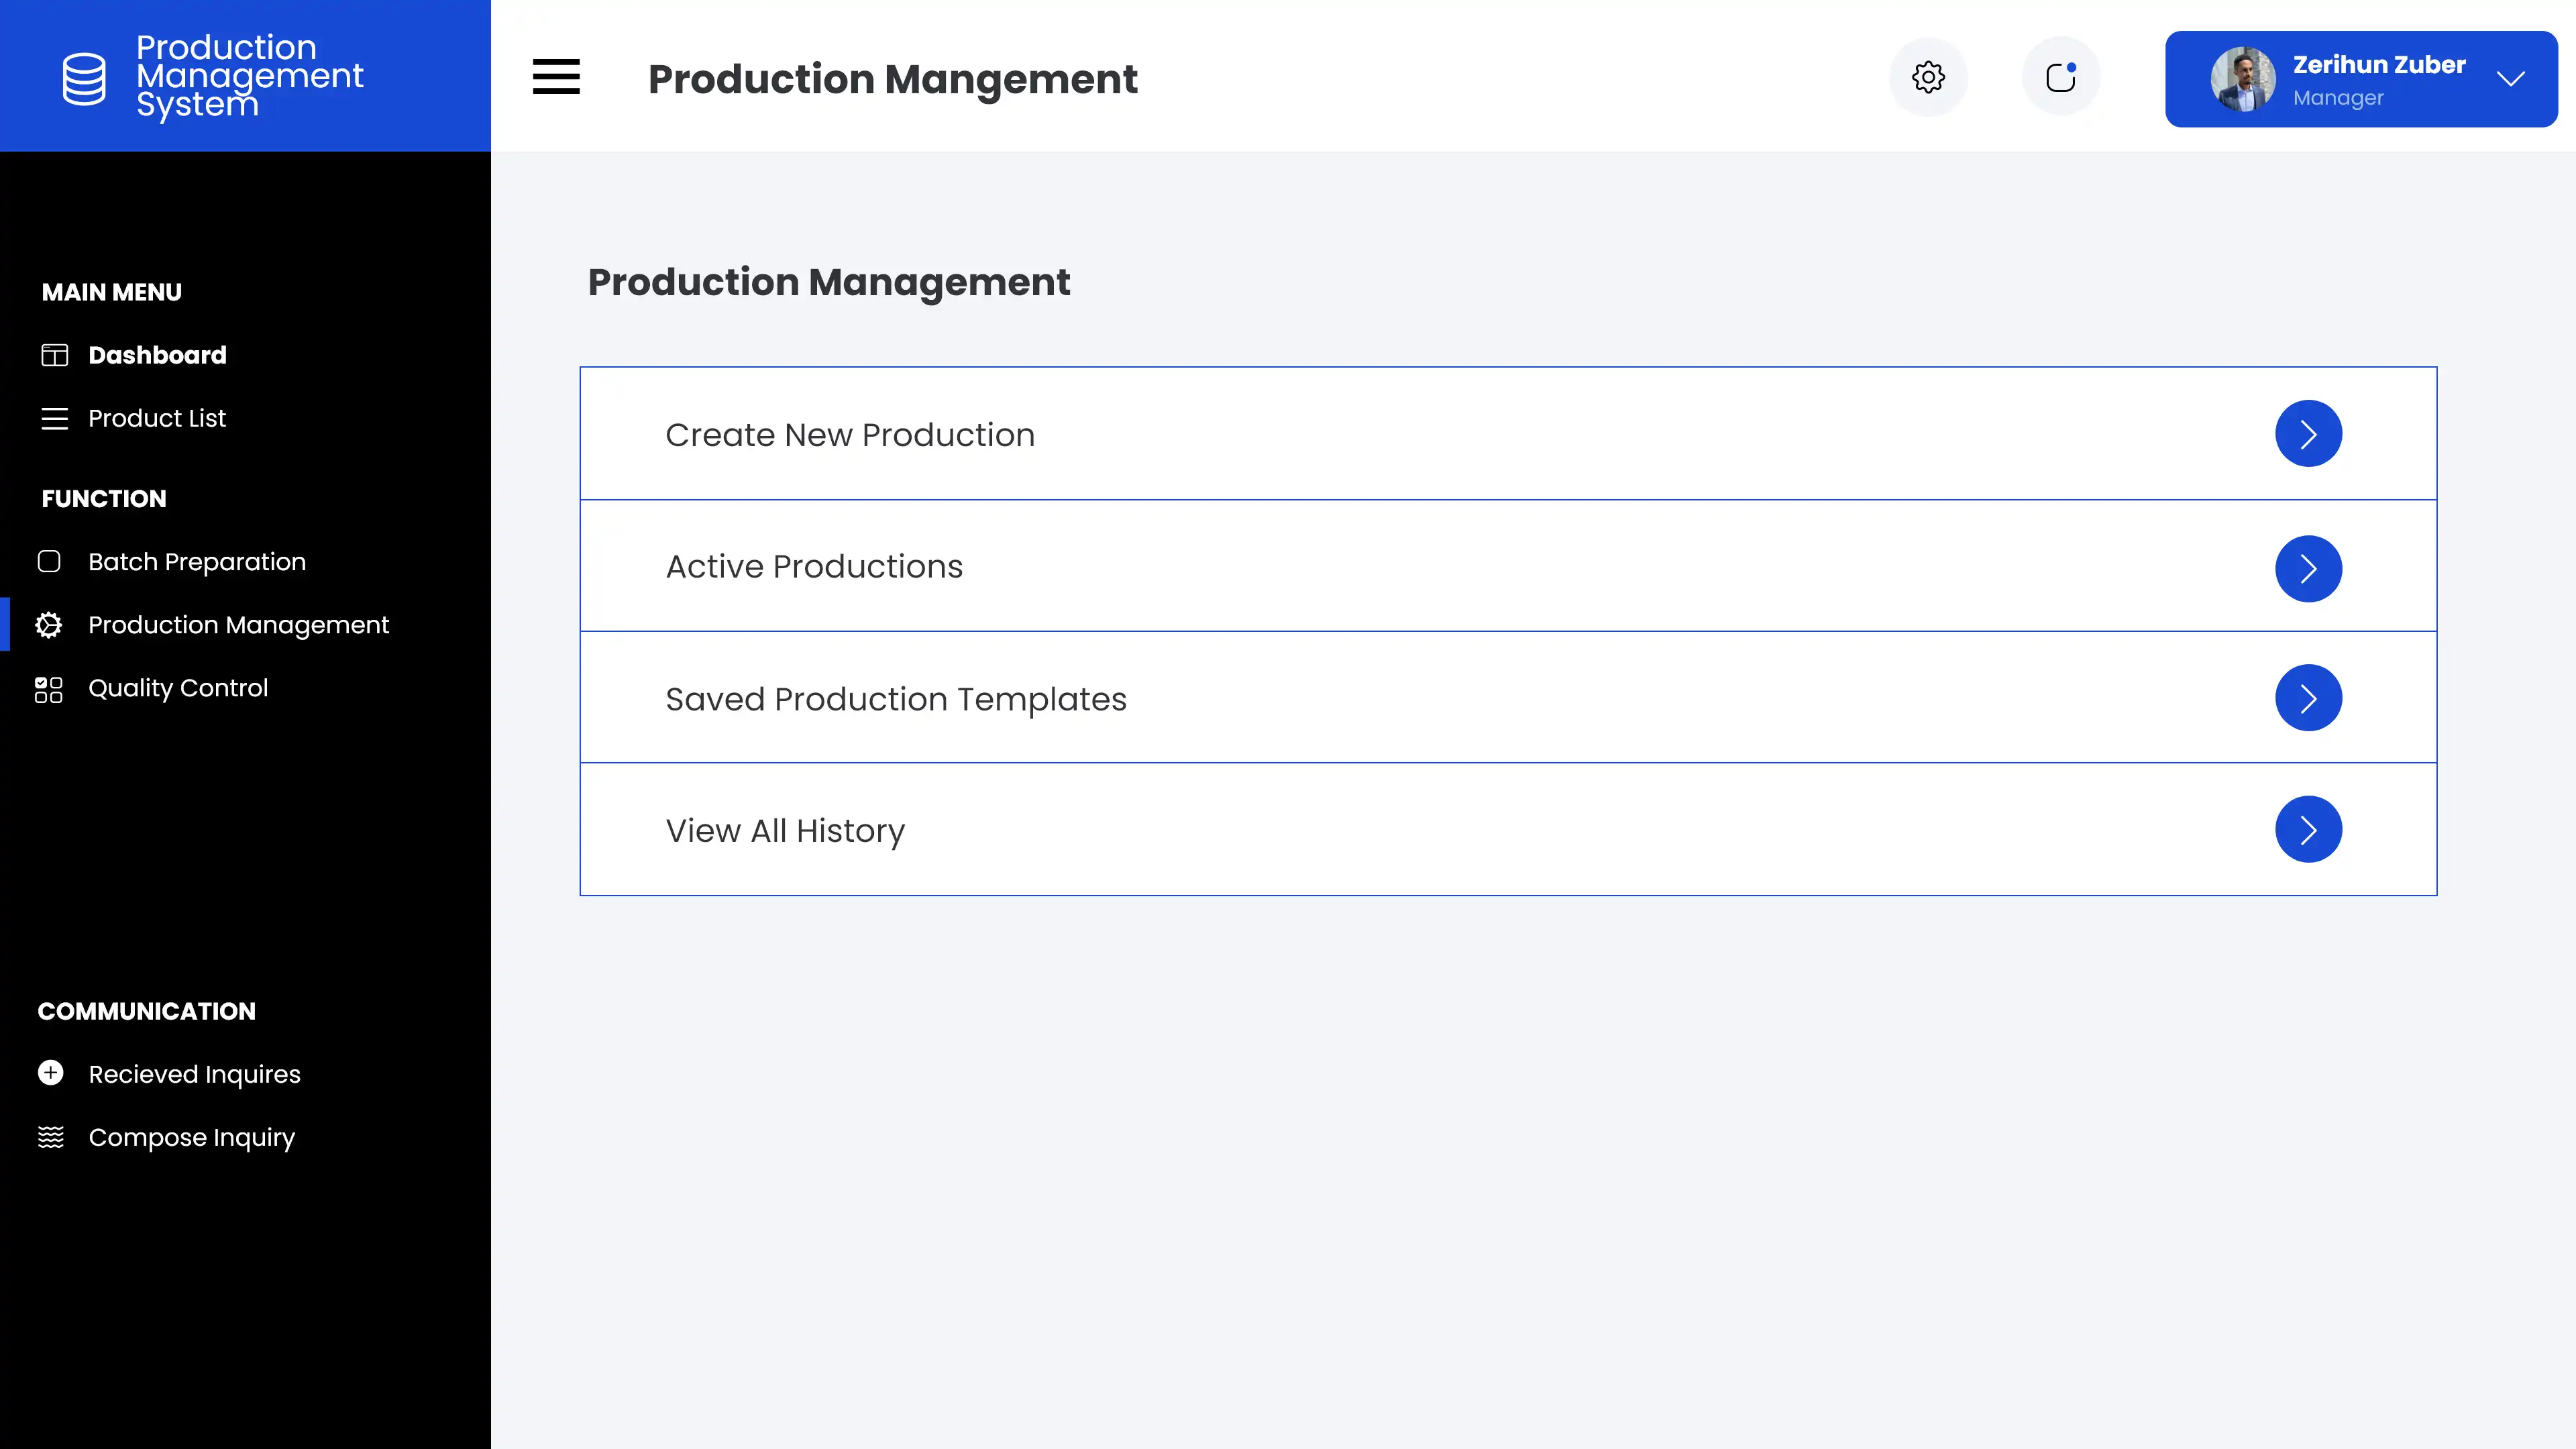Select Quality Control menu item
The height and width of the screenshot is (1449, 2576).
(x=178, y=688)
